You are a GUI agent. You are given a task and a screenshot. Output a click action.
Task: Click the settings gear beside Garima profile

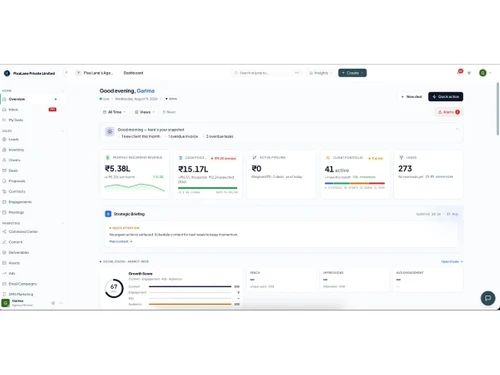tap(53, 303)
